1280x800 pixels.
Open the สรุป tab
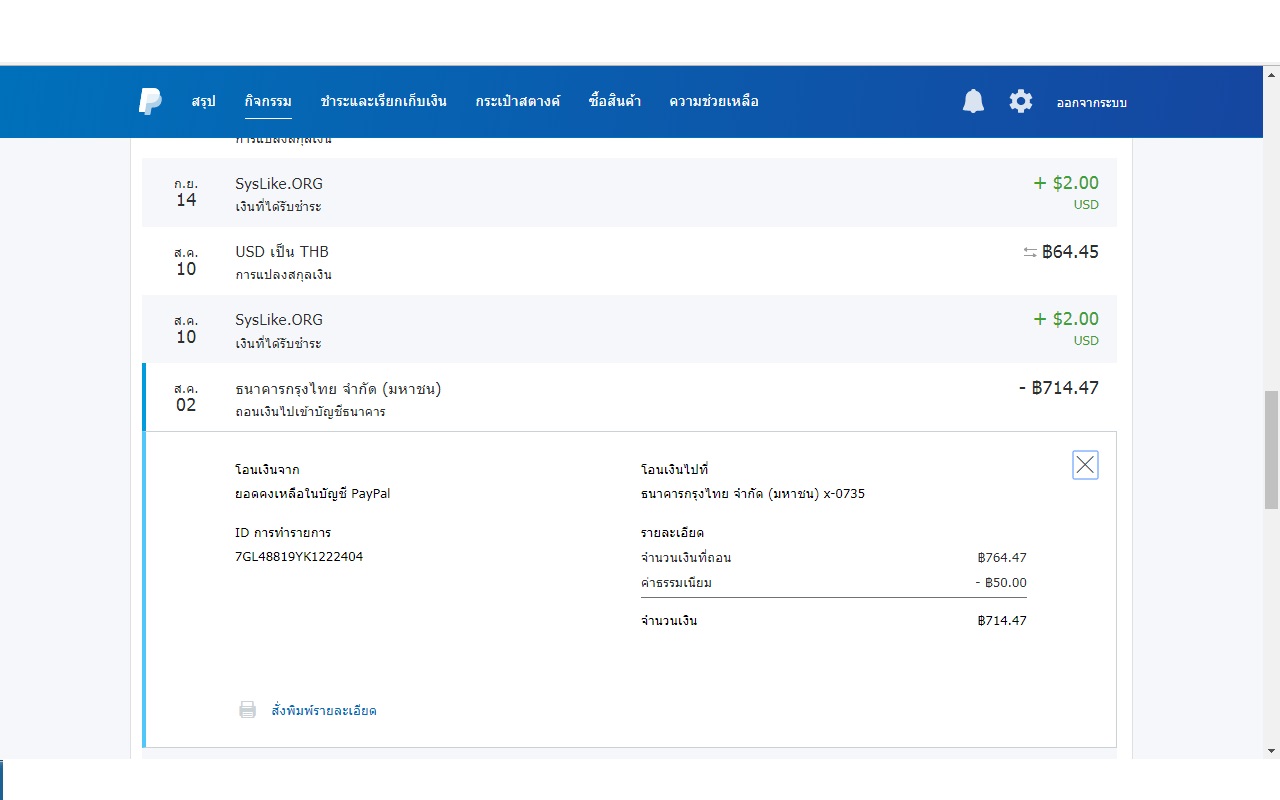203,101
